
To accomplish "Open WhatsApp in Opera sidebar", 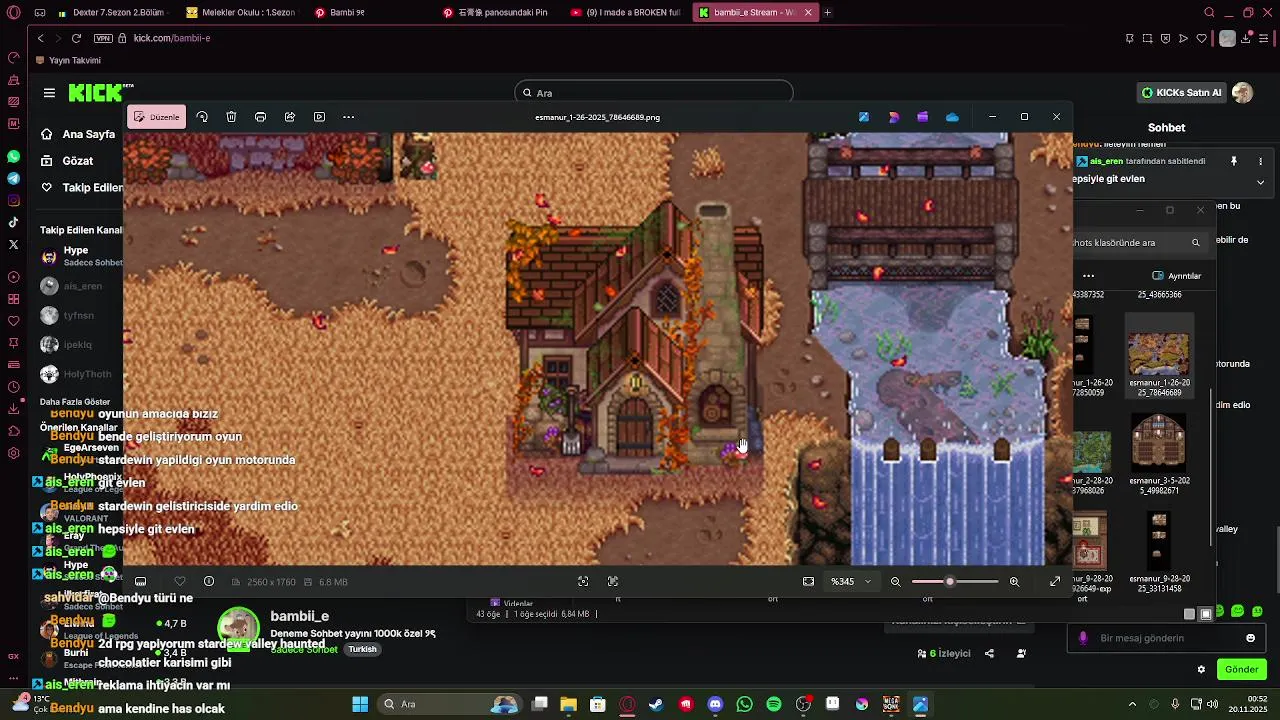I will click(13, 157).
